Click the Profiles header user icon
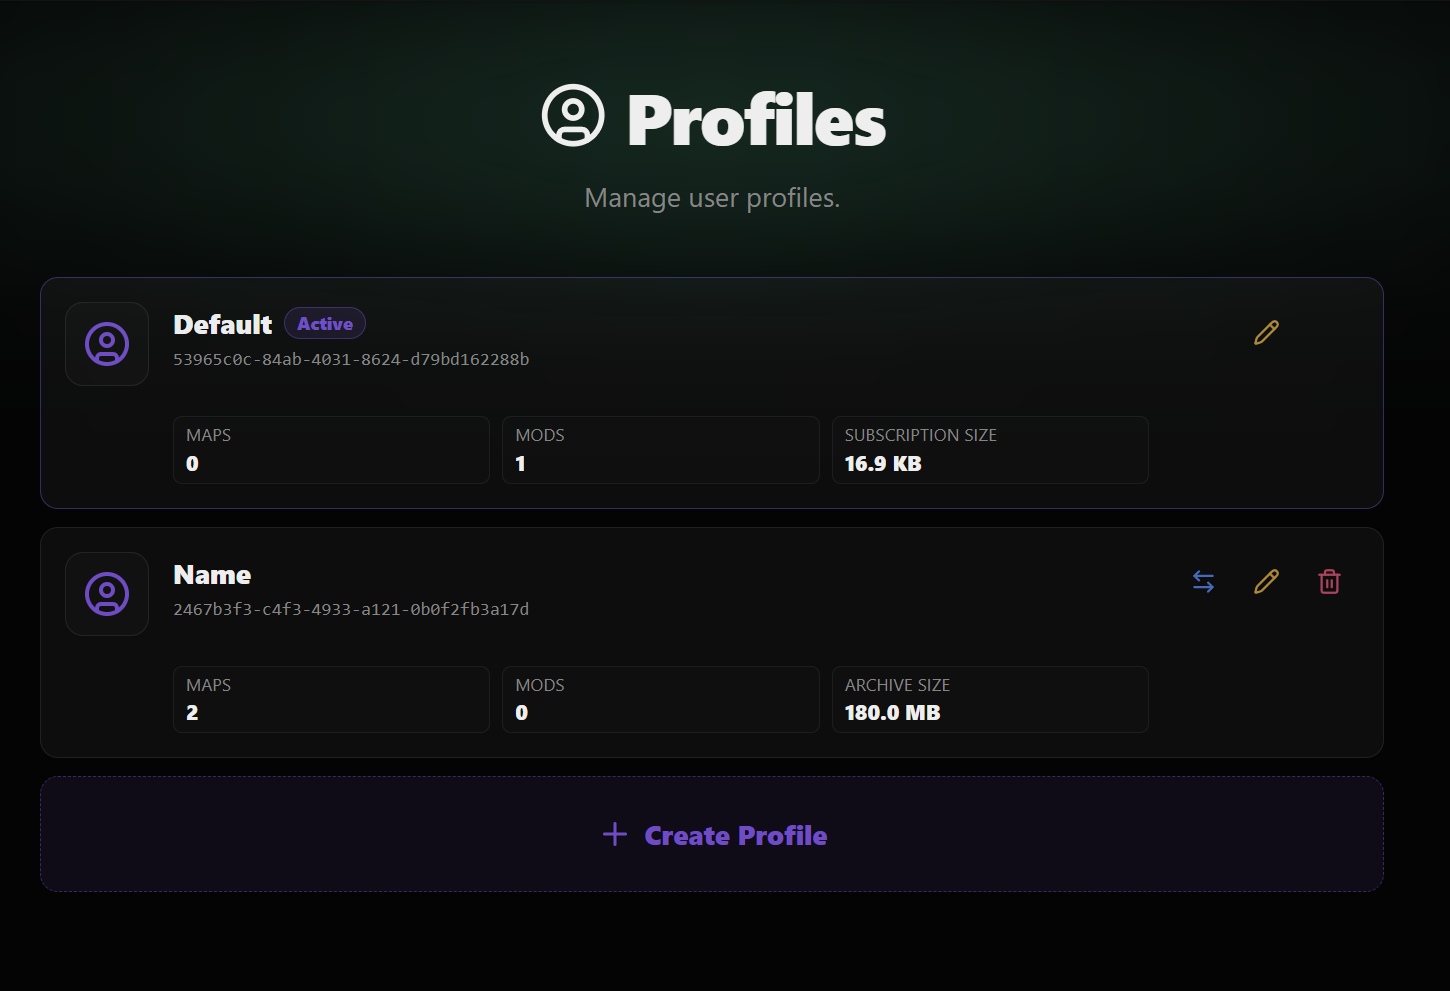This screenshot has height=991, width=1450. pos(573,116)
